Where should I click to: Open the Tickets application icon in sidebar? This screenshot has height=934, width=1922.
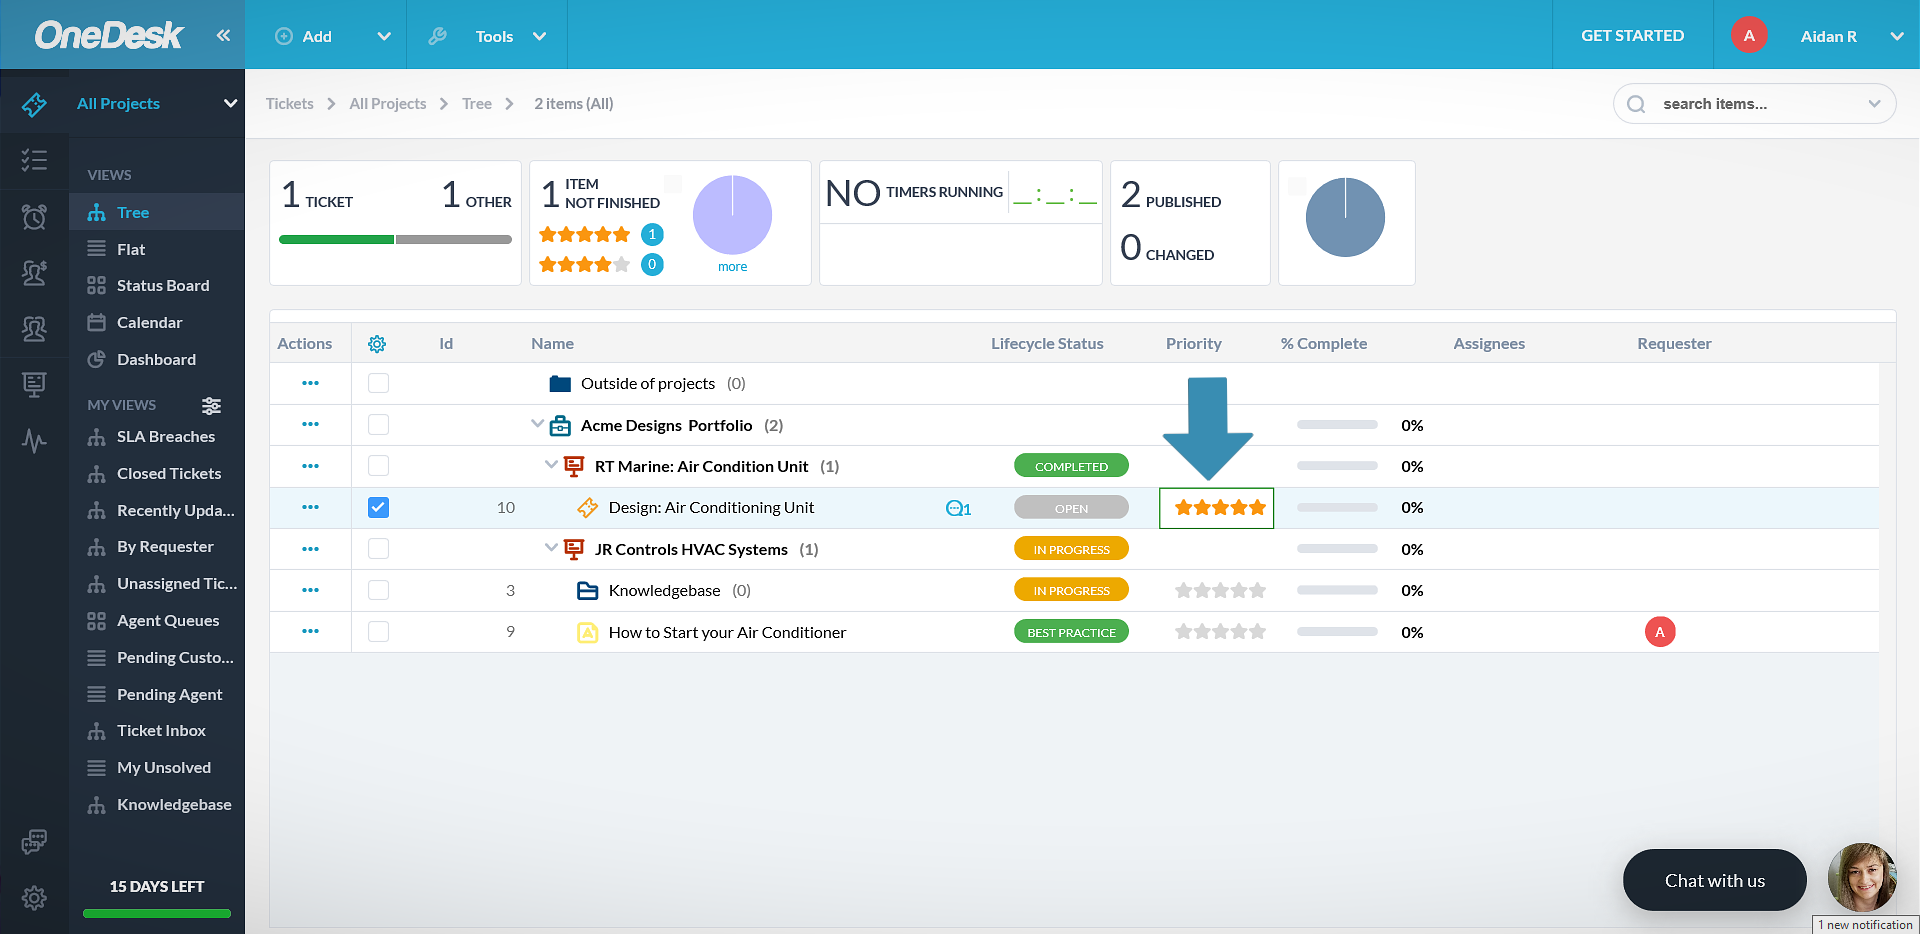point(34,104)
